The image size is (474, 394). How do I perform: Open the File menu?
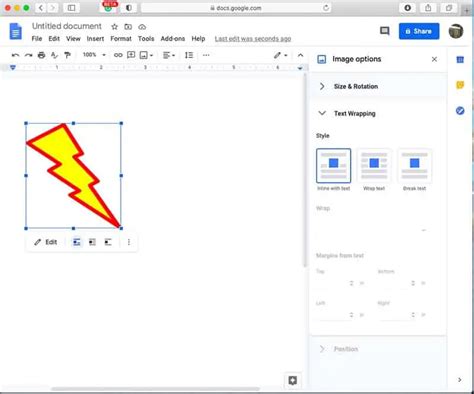click(37, 39)
